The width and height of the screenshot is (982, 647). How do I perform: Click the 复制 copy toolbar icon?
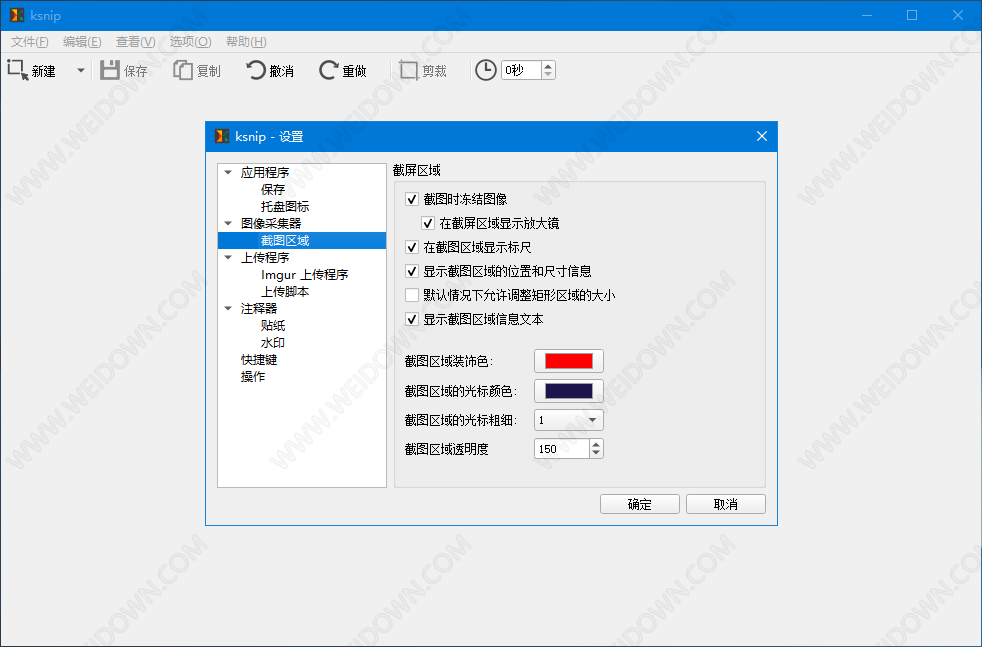[x=182, y=70]
